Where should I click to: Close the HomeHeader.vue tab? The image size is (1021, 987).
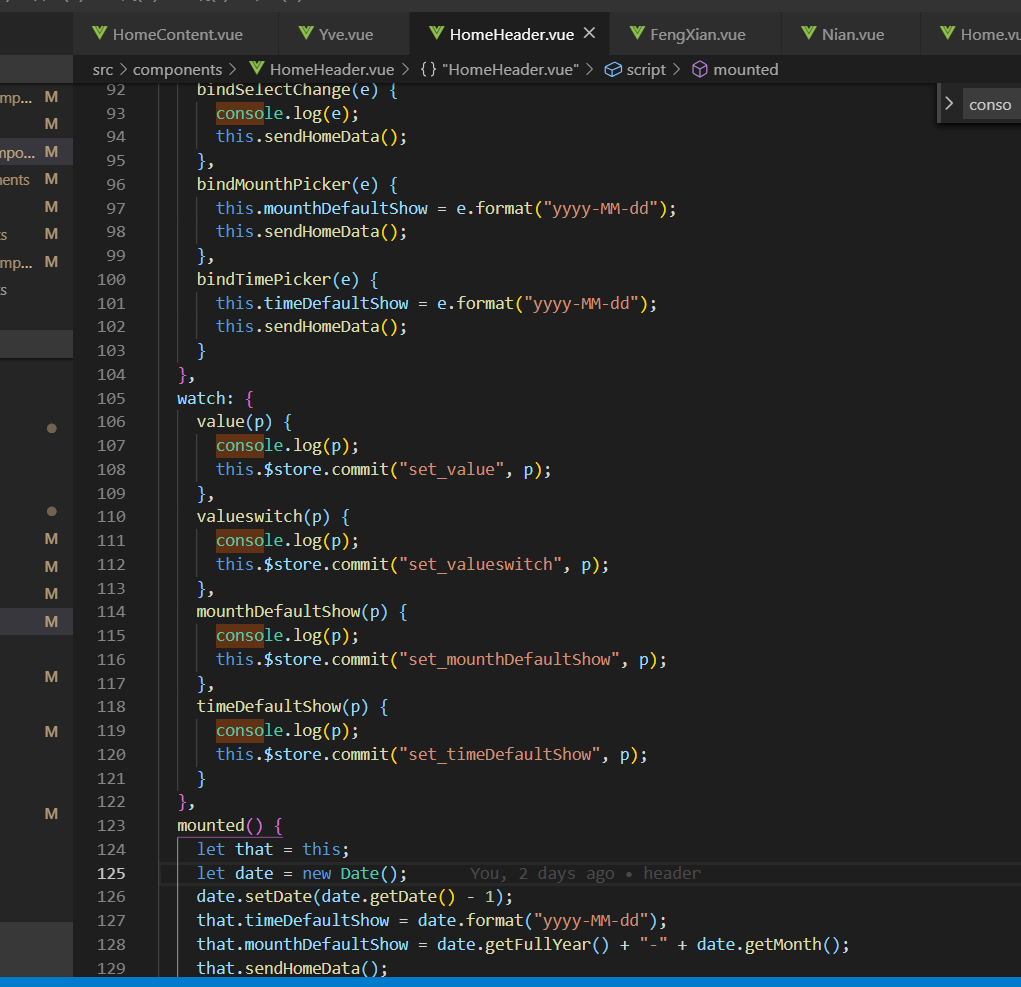tap(589, 33)
